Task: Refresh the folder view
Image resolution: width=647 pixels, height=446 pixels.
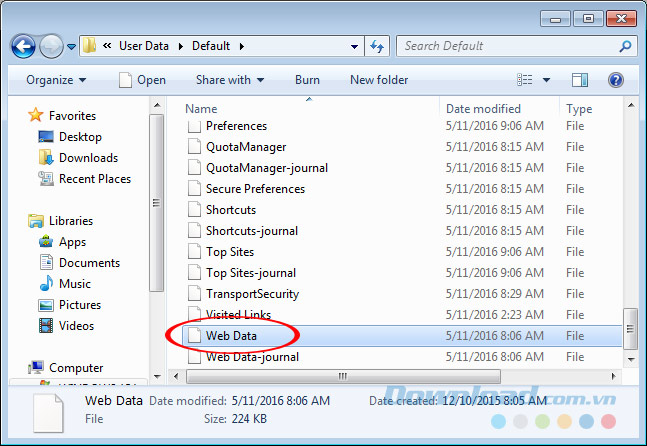Action: click(377, 46)
